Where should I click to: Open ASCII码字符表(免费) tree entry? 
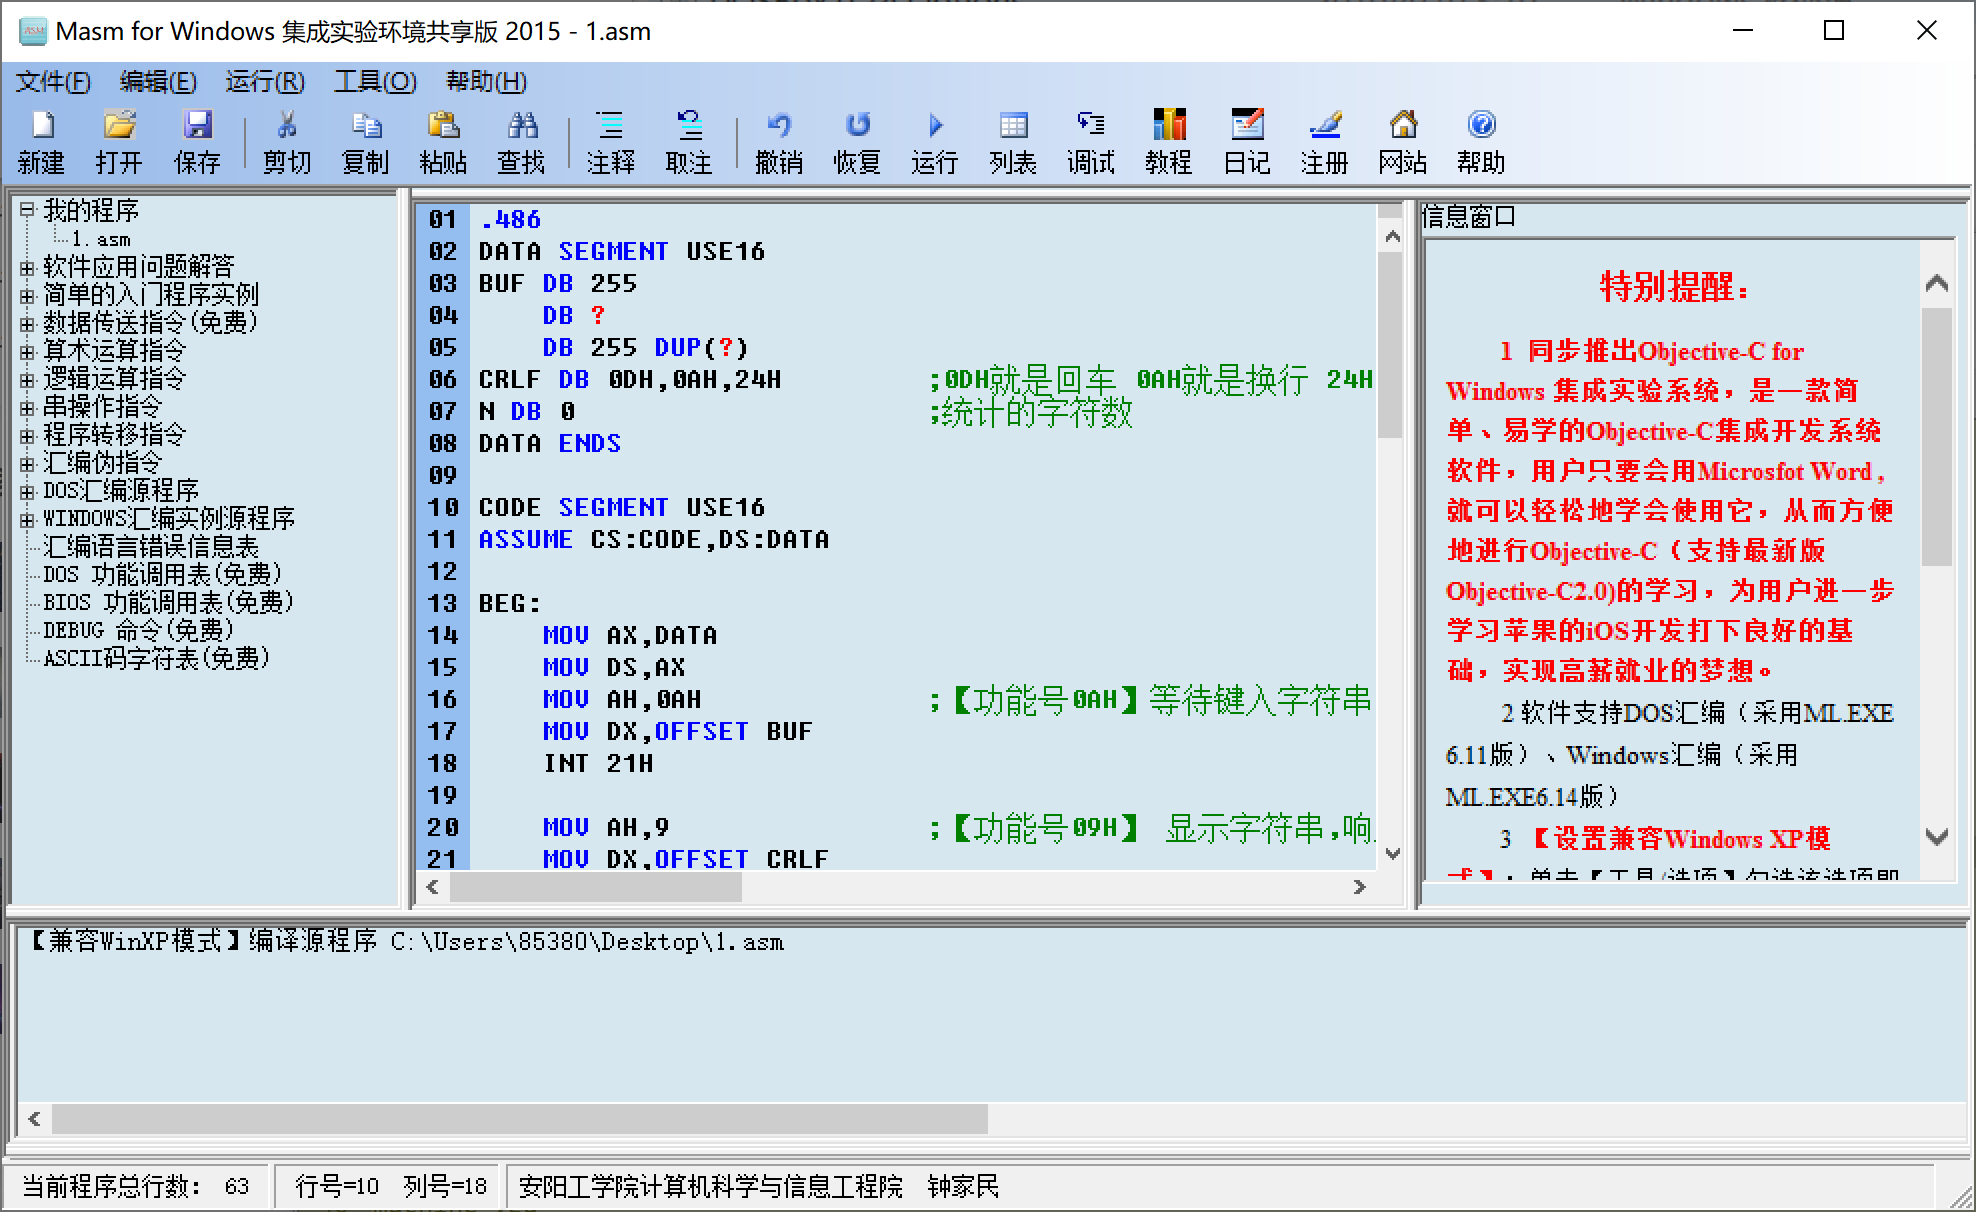(156, 658)
